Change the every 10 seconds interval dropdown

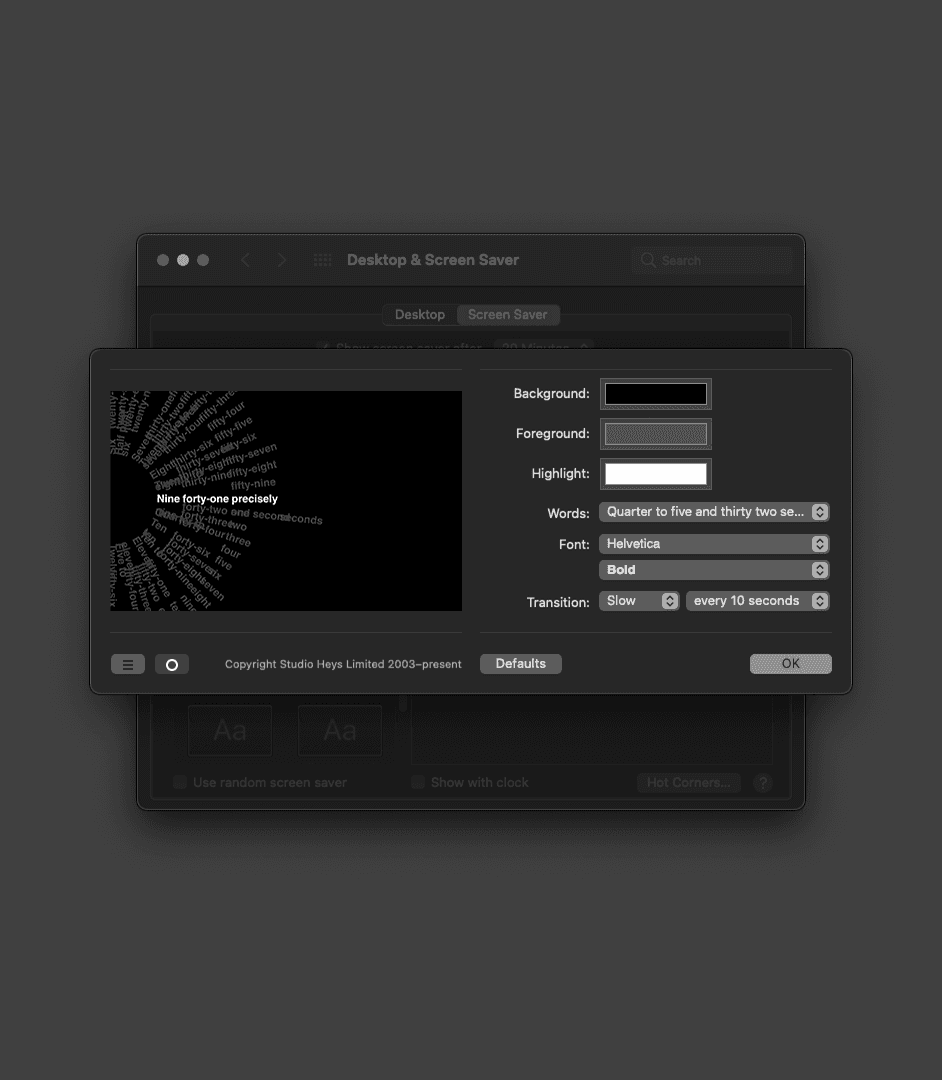coord(757,601)
